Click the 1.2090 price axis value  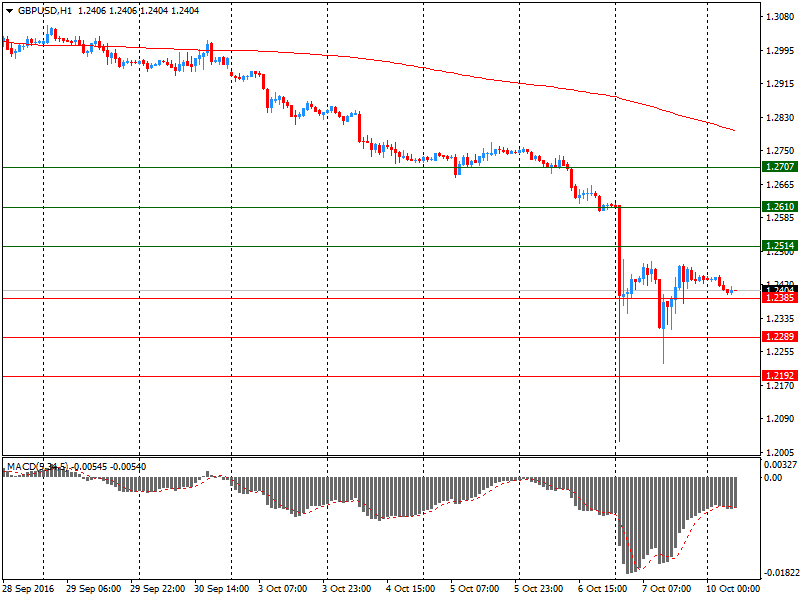pos(780,419)
